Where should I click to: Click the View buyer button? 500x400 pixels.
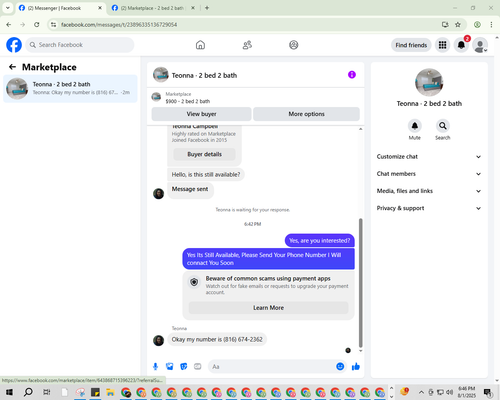[201, 114]
